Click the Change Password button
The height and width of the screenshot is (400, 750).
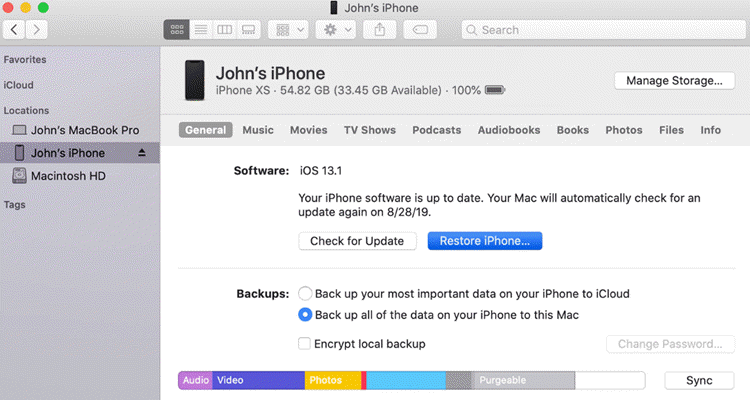(x=670, y=344)
